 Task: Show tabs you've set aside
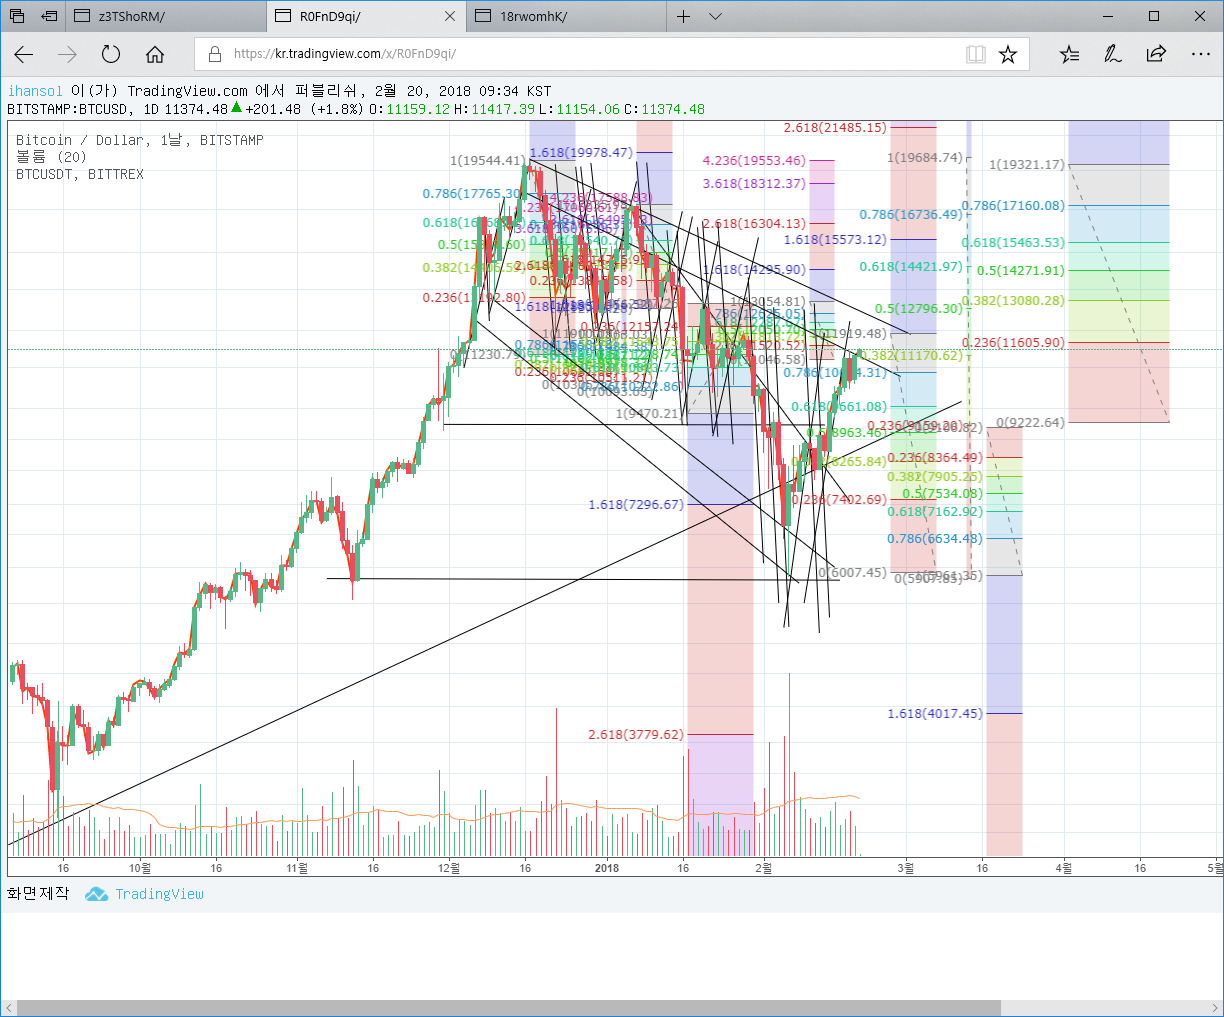pyautogui.click(x=17, y=16)
